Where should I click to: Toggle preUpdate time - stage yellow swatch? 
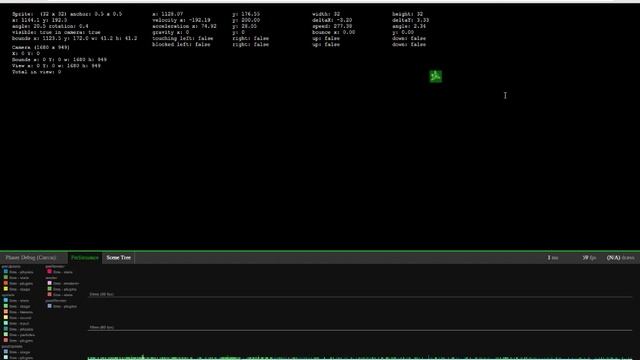[6, 289]
